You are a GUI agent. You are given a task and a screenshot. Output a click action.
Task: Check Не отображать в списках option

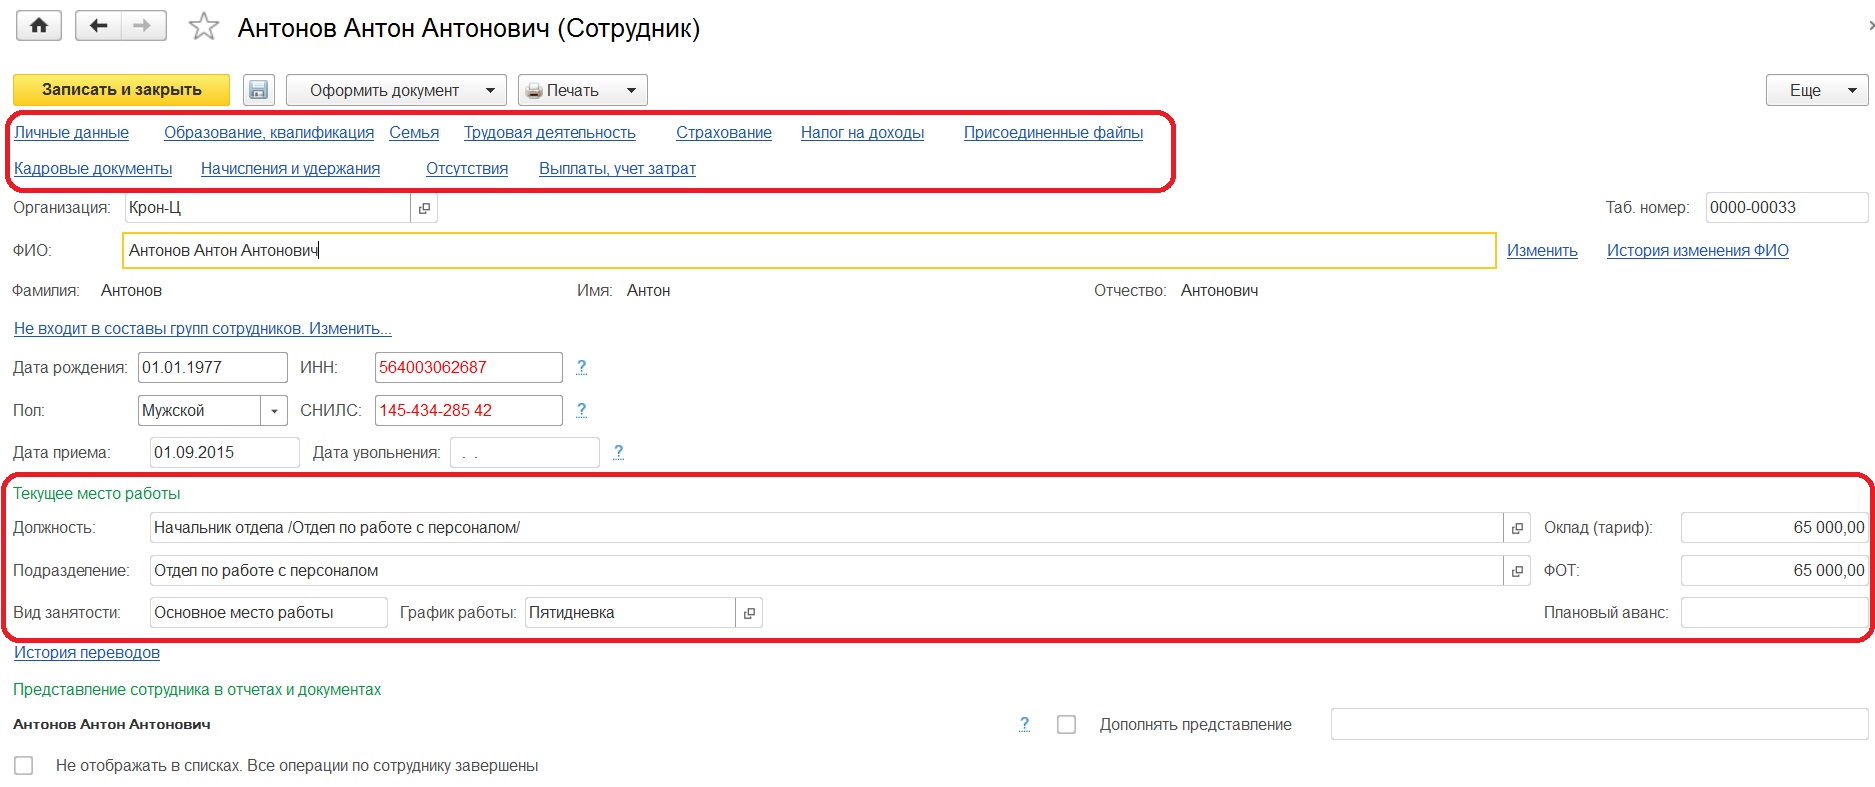click(x=24, y=766)
